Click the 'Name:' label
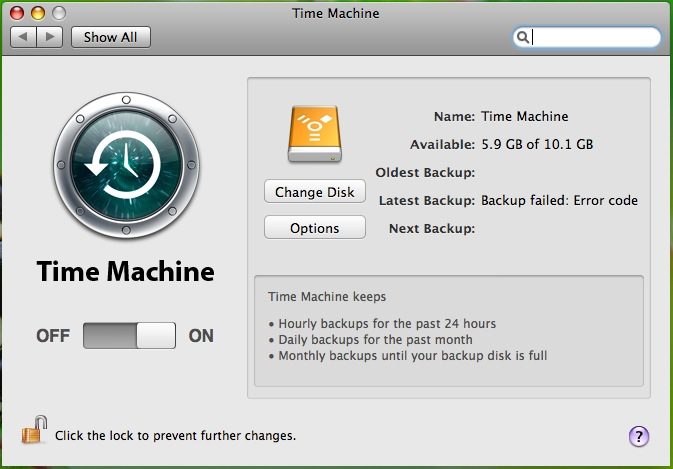Screen dimensions: 673x469 pyautogui.click(x=454, y=116)
